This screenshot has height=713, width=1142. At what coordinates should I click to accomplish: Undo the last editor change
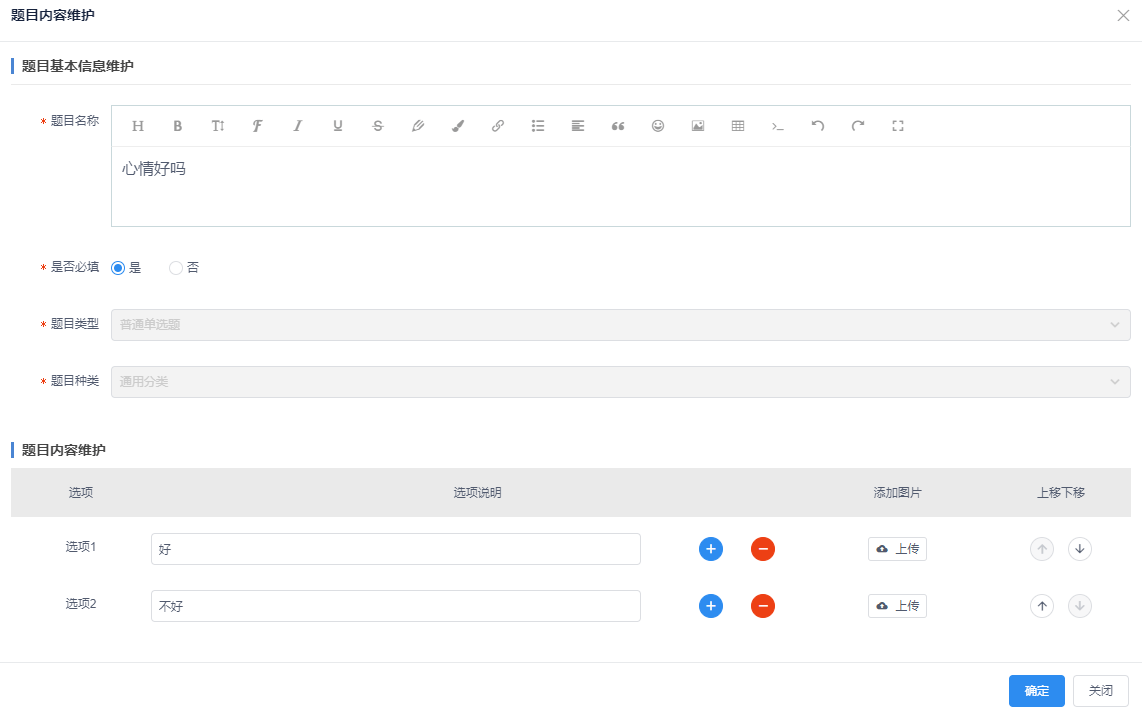818,126
